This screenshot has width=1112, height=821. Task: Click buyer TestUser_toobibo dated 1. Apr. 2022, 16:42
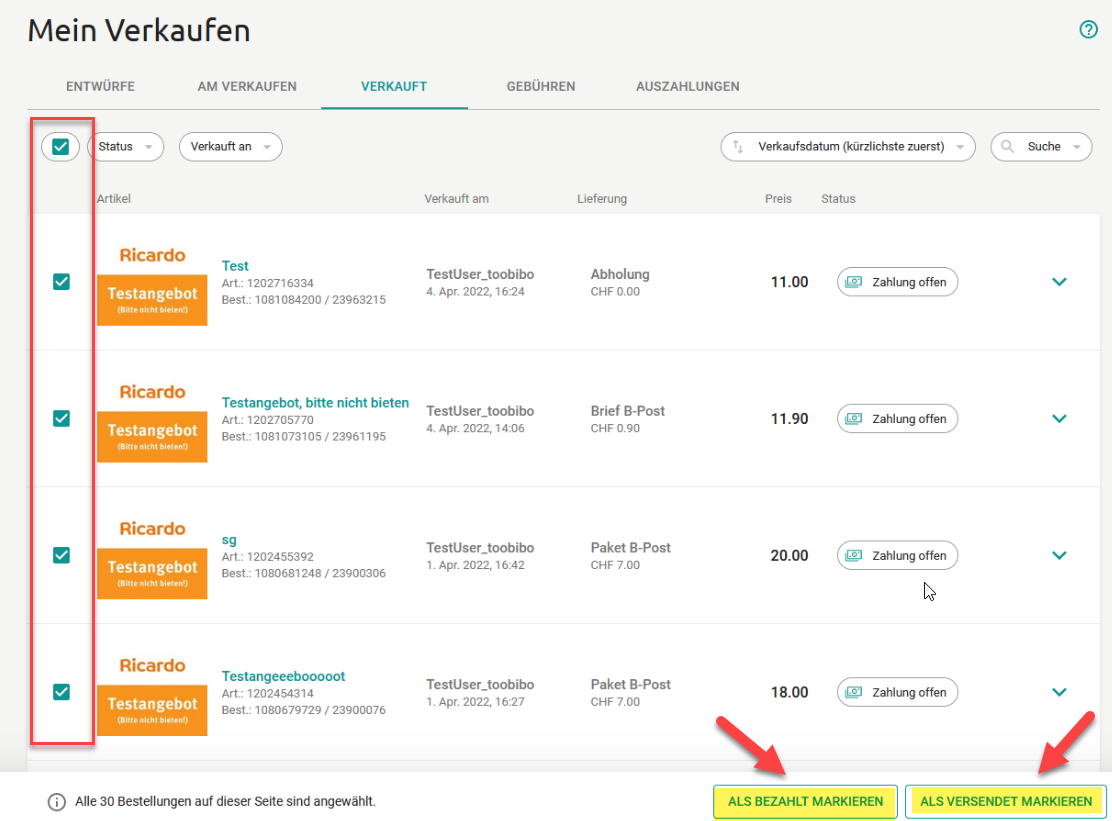pyautogui.click(x=480, y=548)
